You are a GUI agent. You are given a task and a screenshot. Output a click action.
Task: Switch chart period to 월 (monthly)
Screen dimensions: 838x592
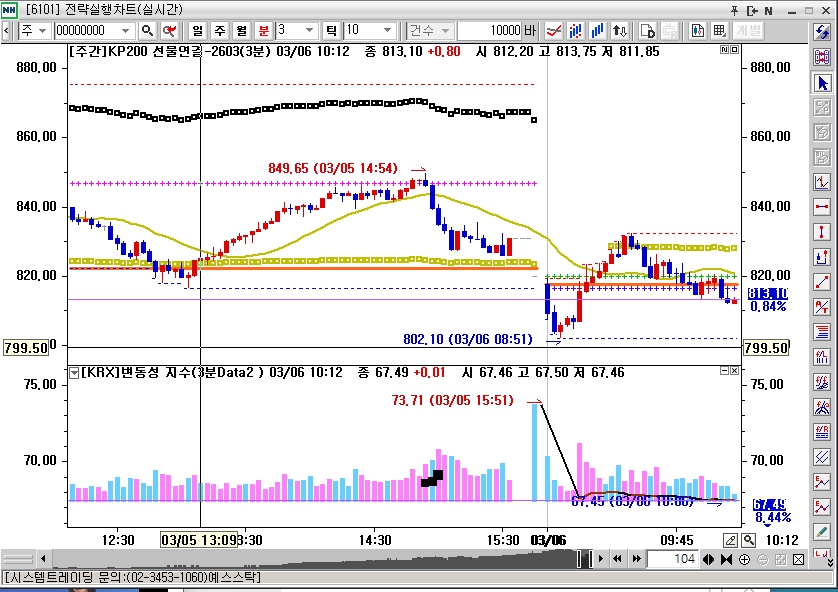(x=240, y=31)
